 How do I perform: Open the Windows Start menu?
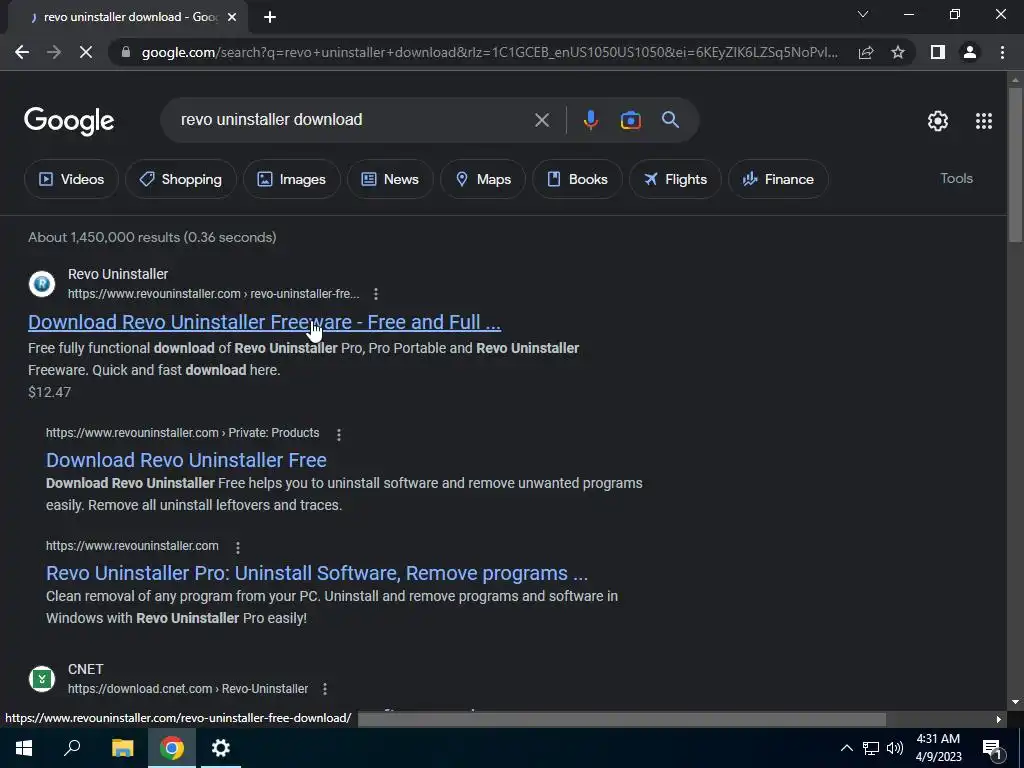pos(24,748)
